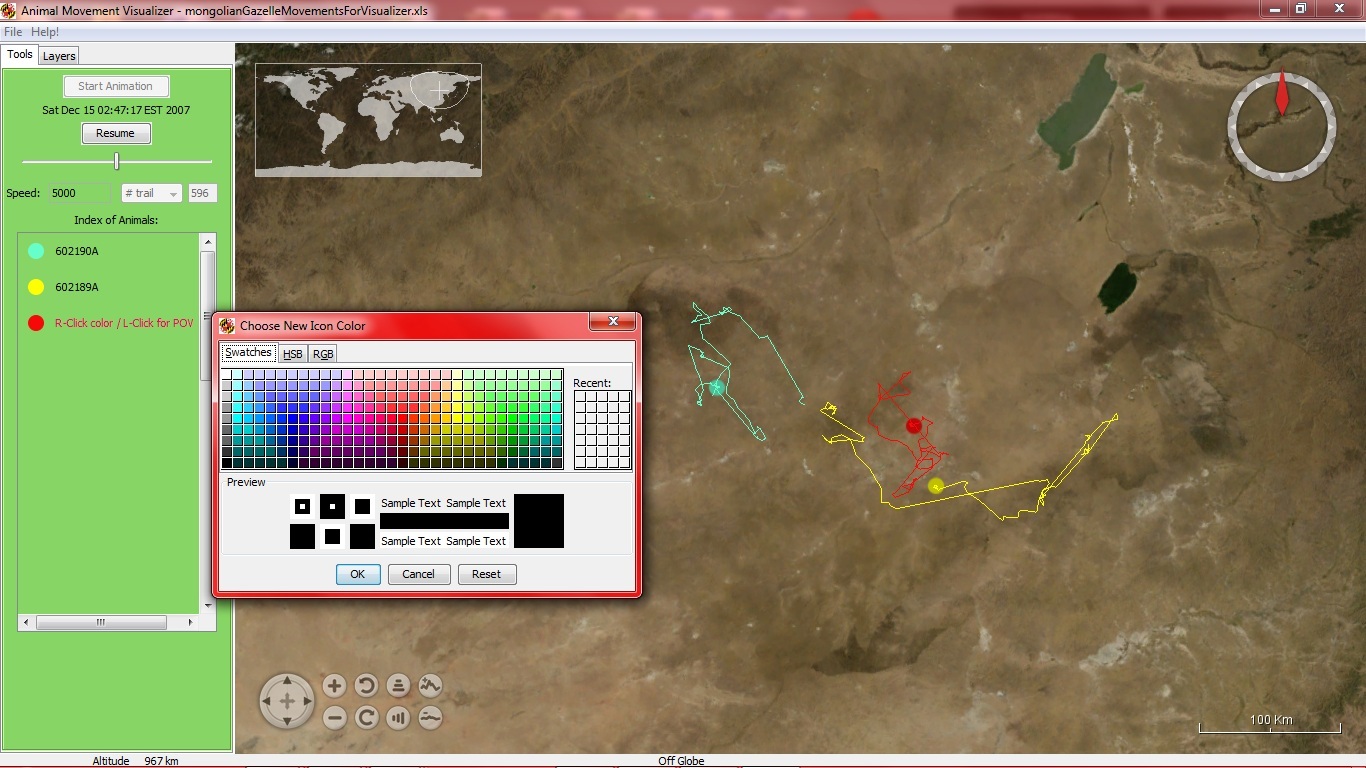Open the File menu
Viewport: 1366px width, 768px height.
click(x=13, y=32)
